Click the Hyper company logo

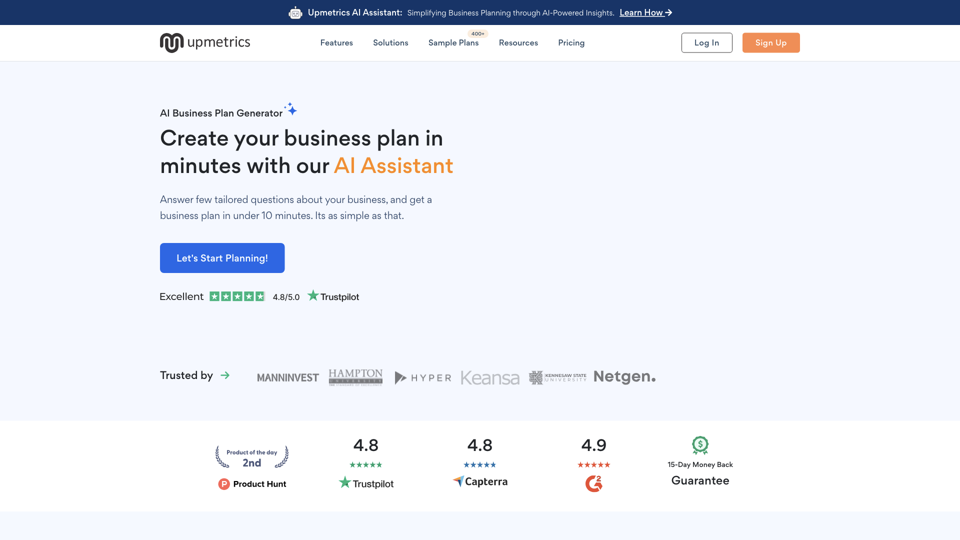click(x=422, y=378)
